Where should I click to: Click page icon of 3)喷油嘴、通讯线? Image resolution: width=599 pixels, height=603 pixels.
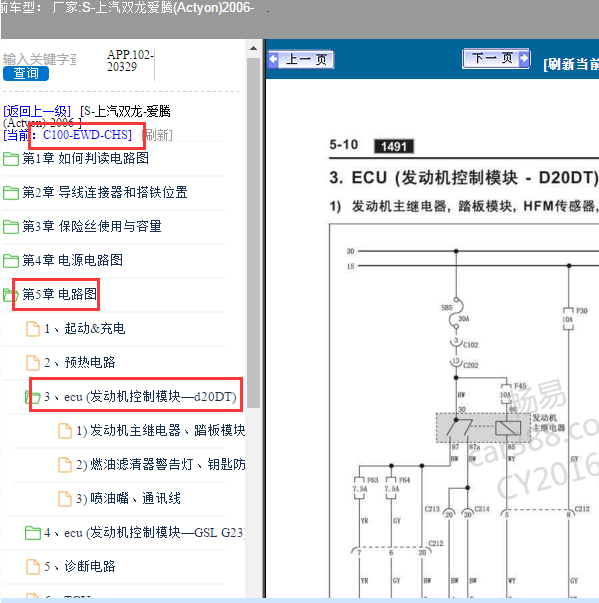[x=65, y=498]
